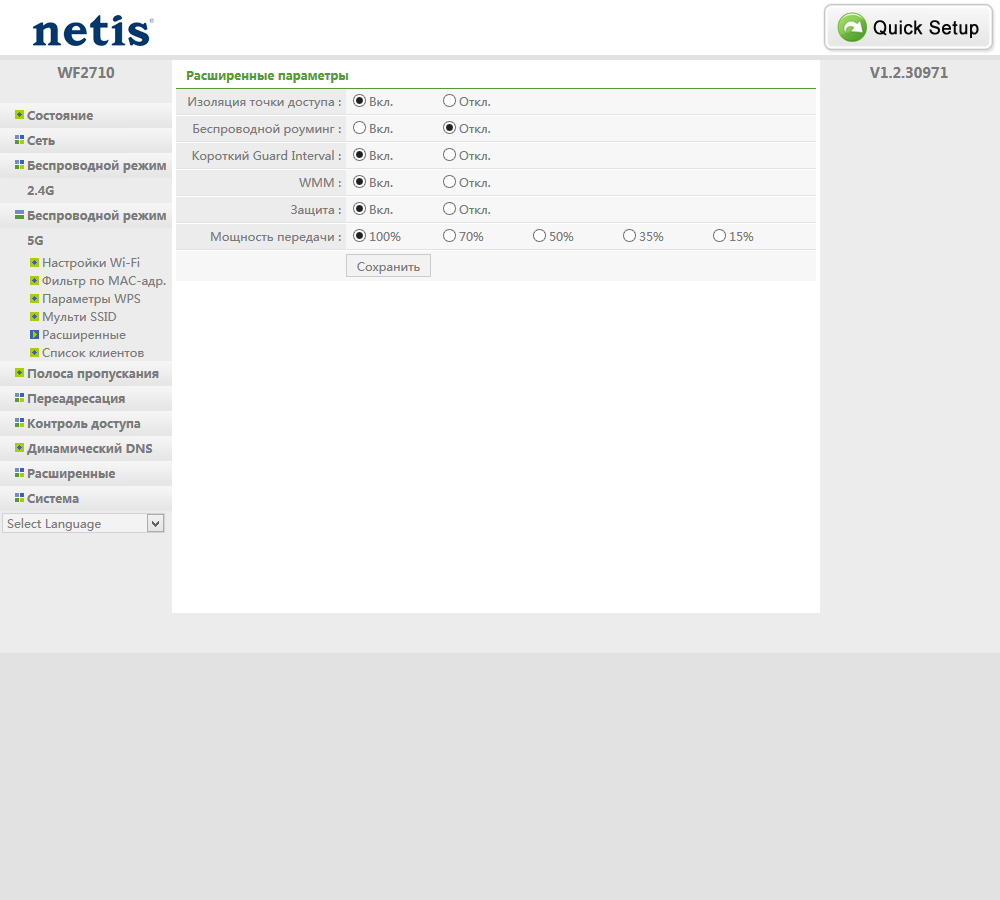Screen dimensions: 1000x900
Task: Click the Мощность передачи label
Action: (276, 237)
